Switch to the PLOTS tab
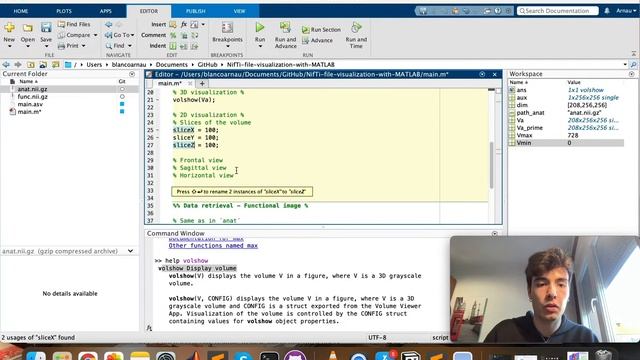 coord(64,11)
